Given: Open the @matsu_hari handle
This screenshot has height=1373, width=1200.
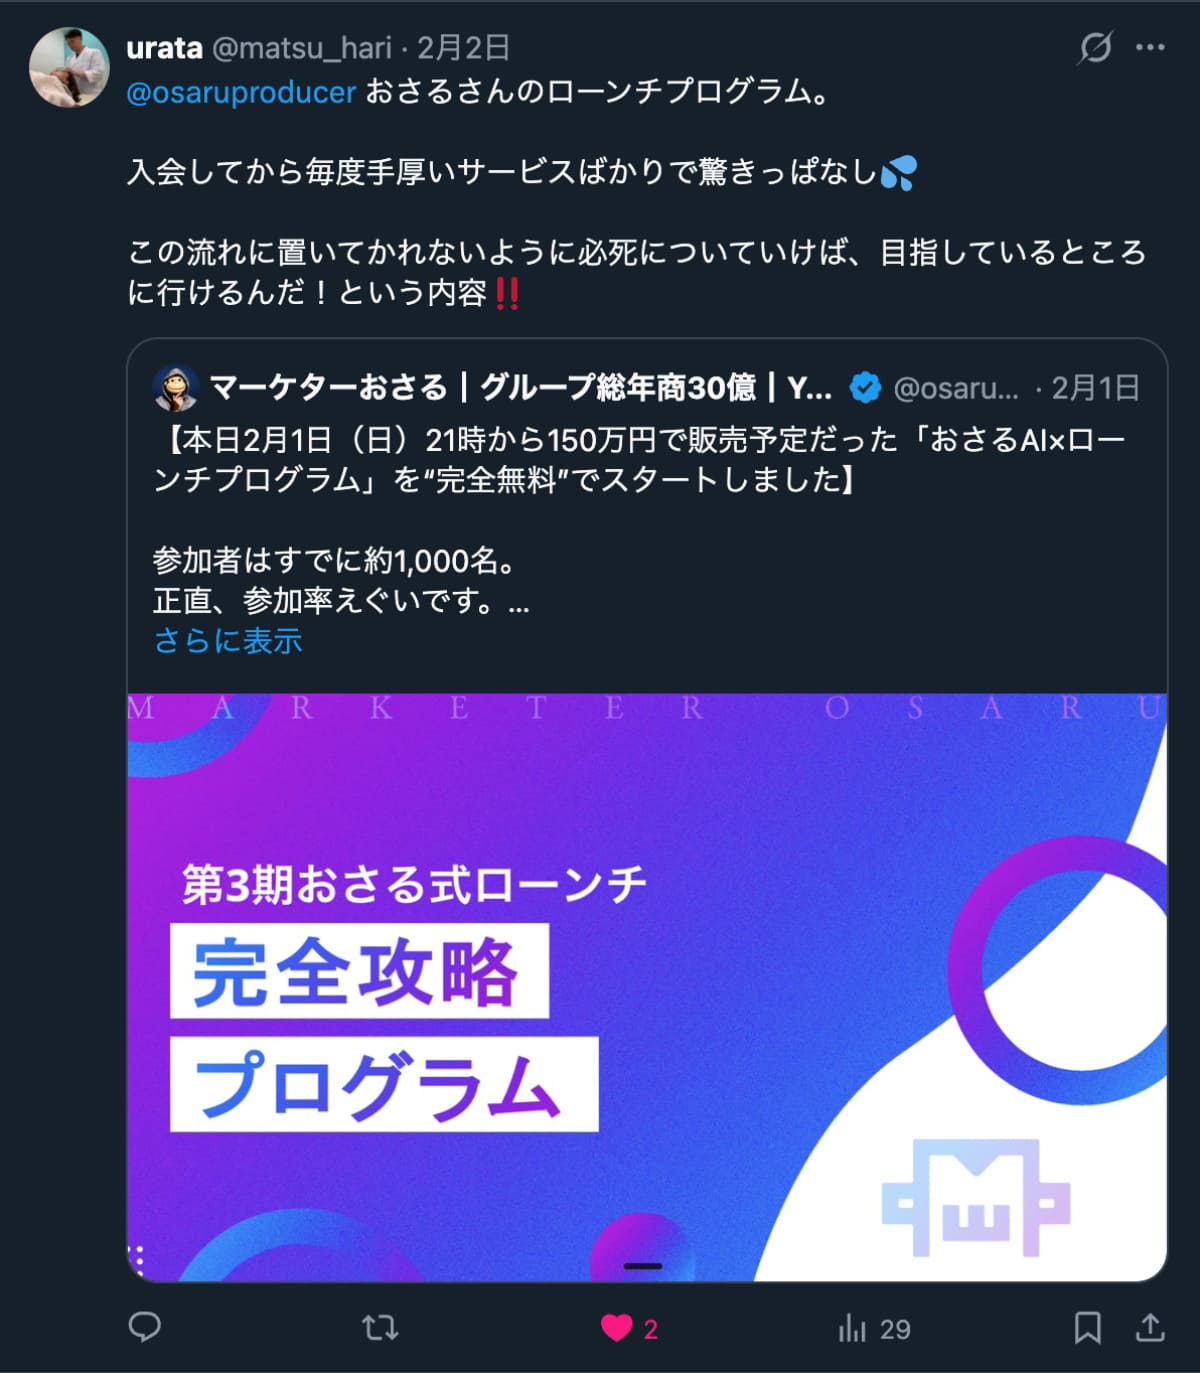Looking at the screenshot, I should 301,47.
